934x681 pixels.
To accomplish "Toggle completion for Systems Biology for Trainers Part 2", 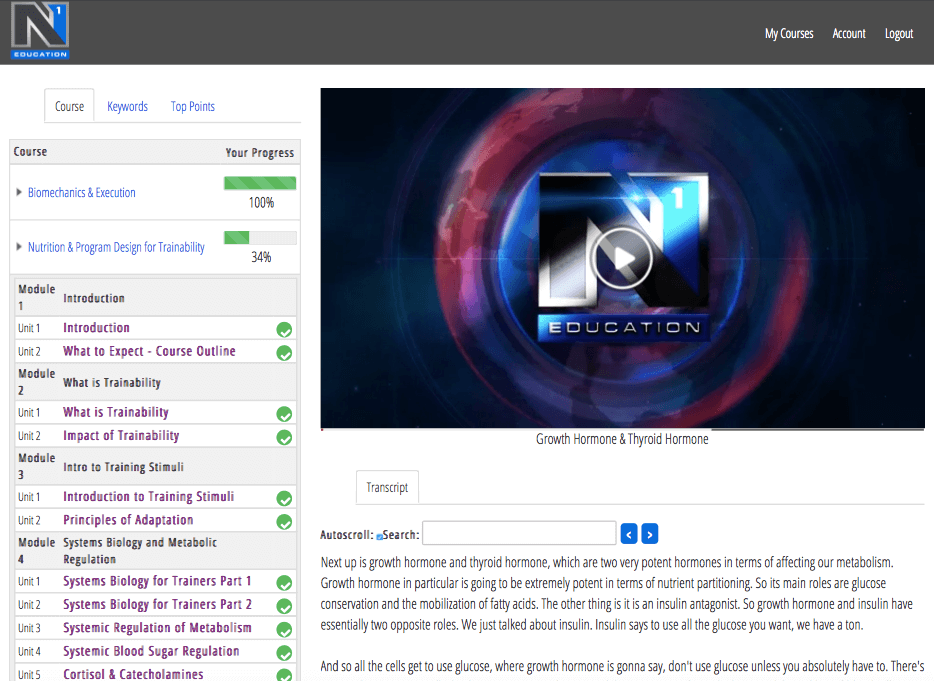I will (284, 604).
